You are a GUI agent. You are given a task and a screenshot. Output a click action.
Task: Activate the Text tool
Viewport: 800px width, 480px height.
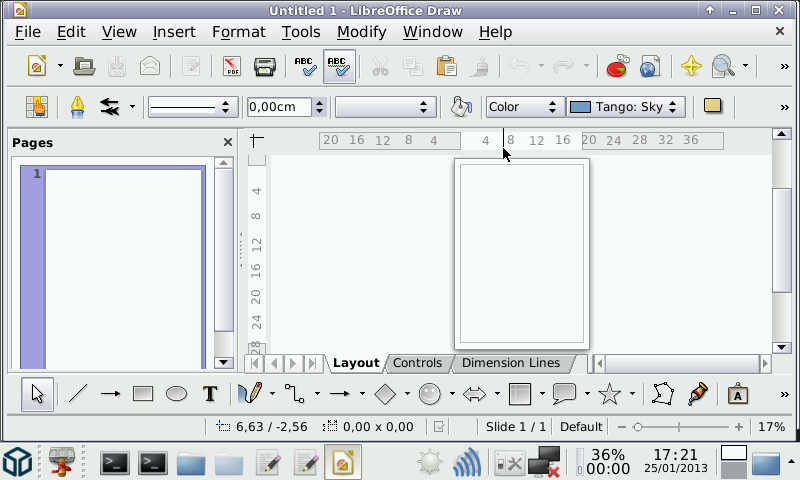[x=210, y=394]
